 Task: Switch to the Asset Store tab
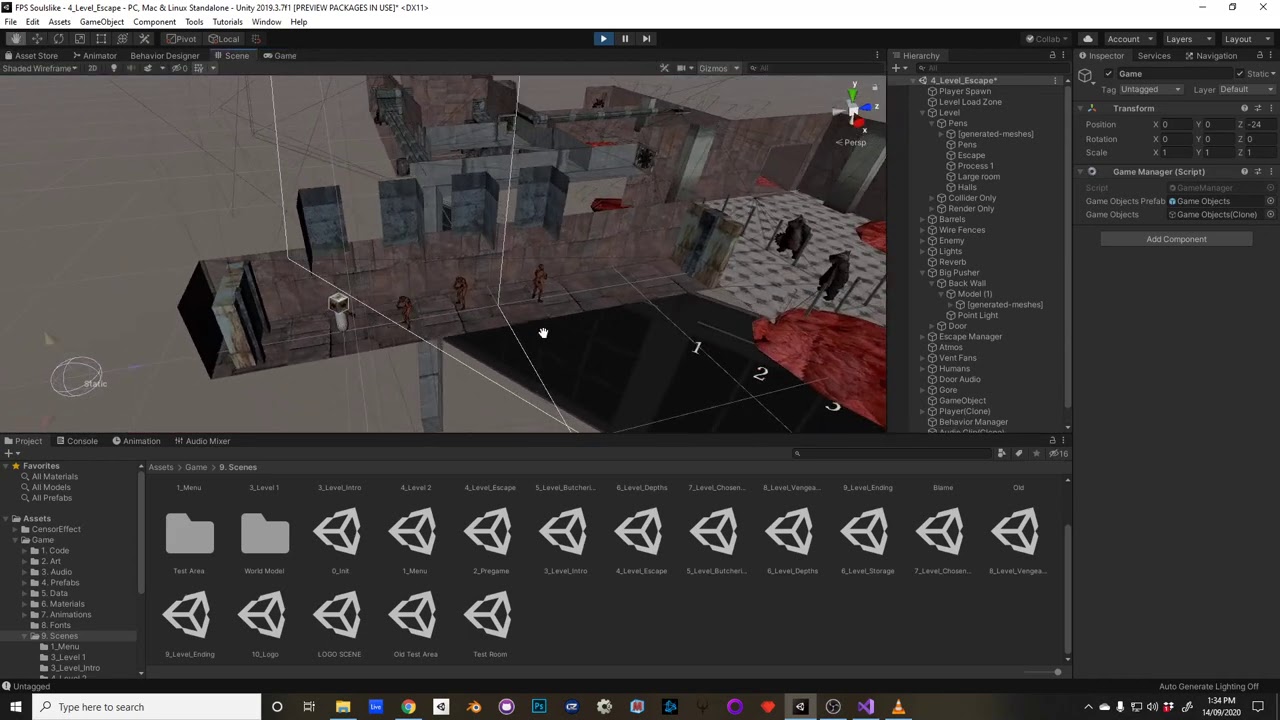31,56
